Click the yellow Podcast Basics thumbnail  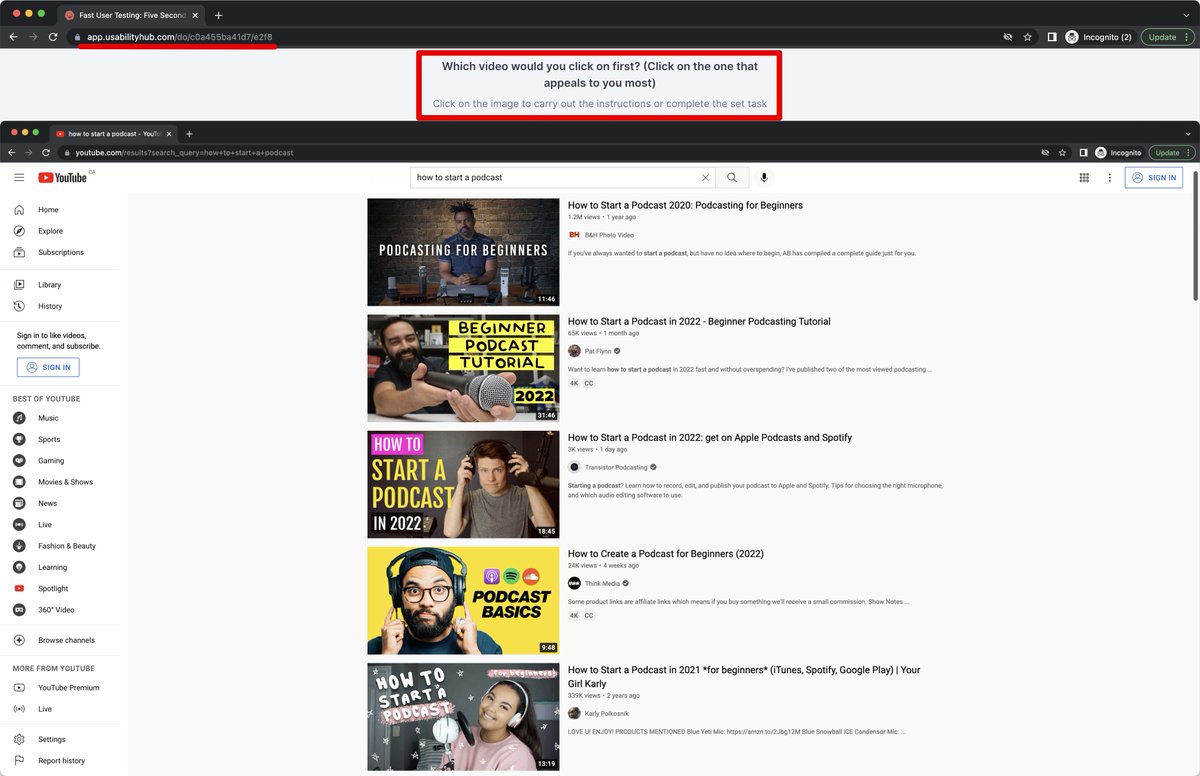click(463, 600)
